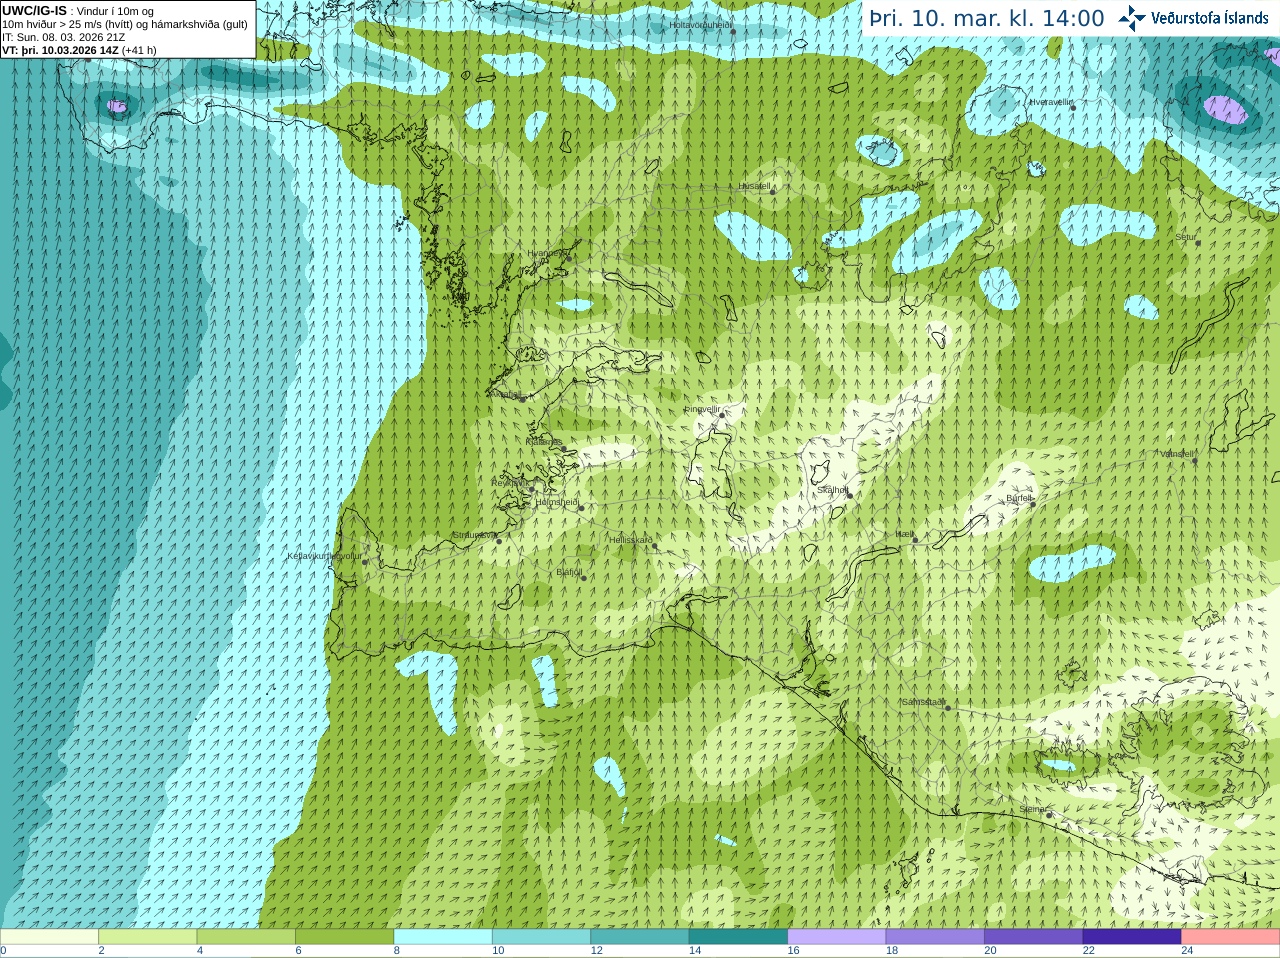1280x958 pixels.
Task: Click the Akrafjall station label
Action: (x=504, y=395)
